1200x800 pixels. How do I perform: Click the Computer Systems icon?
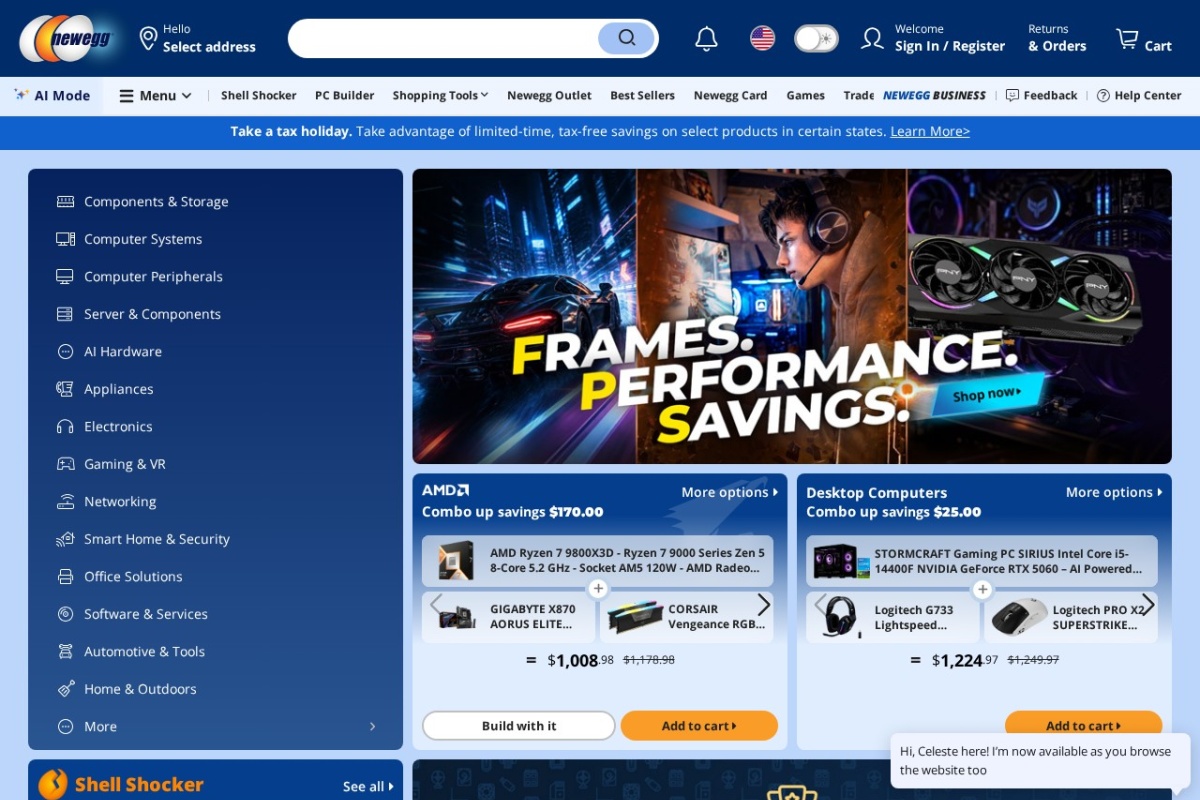click(65, 239)
